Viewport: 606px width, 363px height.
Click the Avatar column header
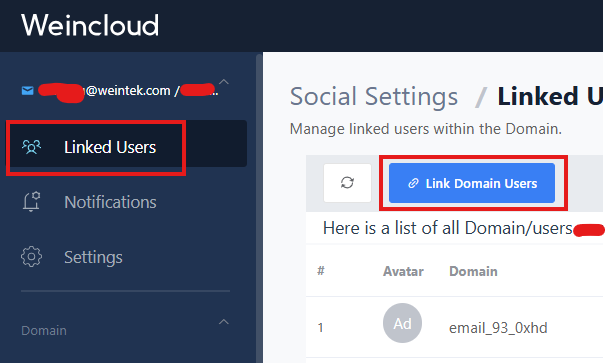click(x=403, y=271)
